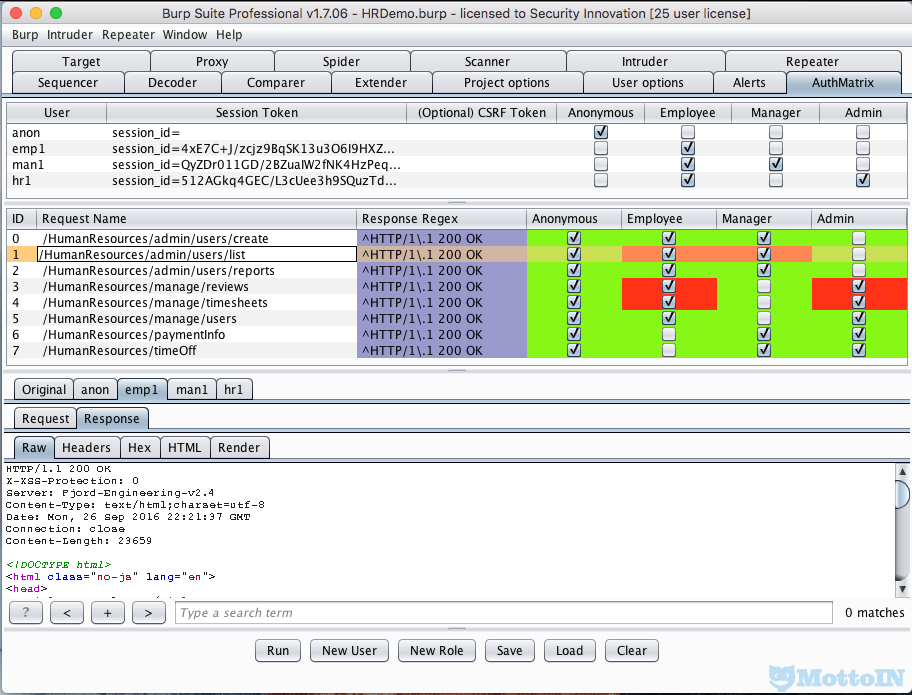Switch to the Response sub-tab
The width and height of the screenshot is (912, 695).
[x=112, y=419]
